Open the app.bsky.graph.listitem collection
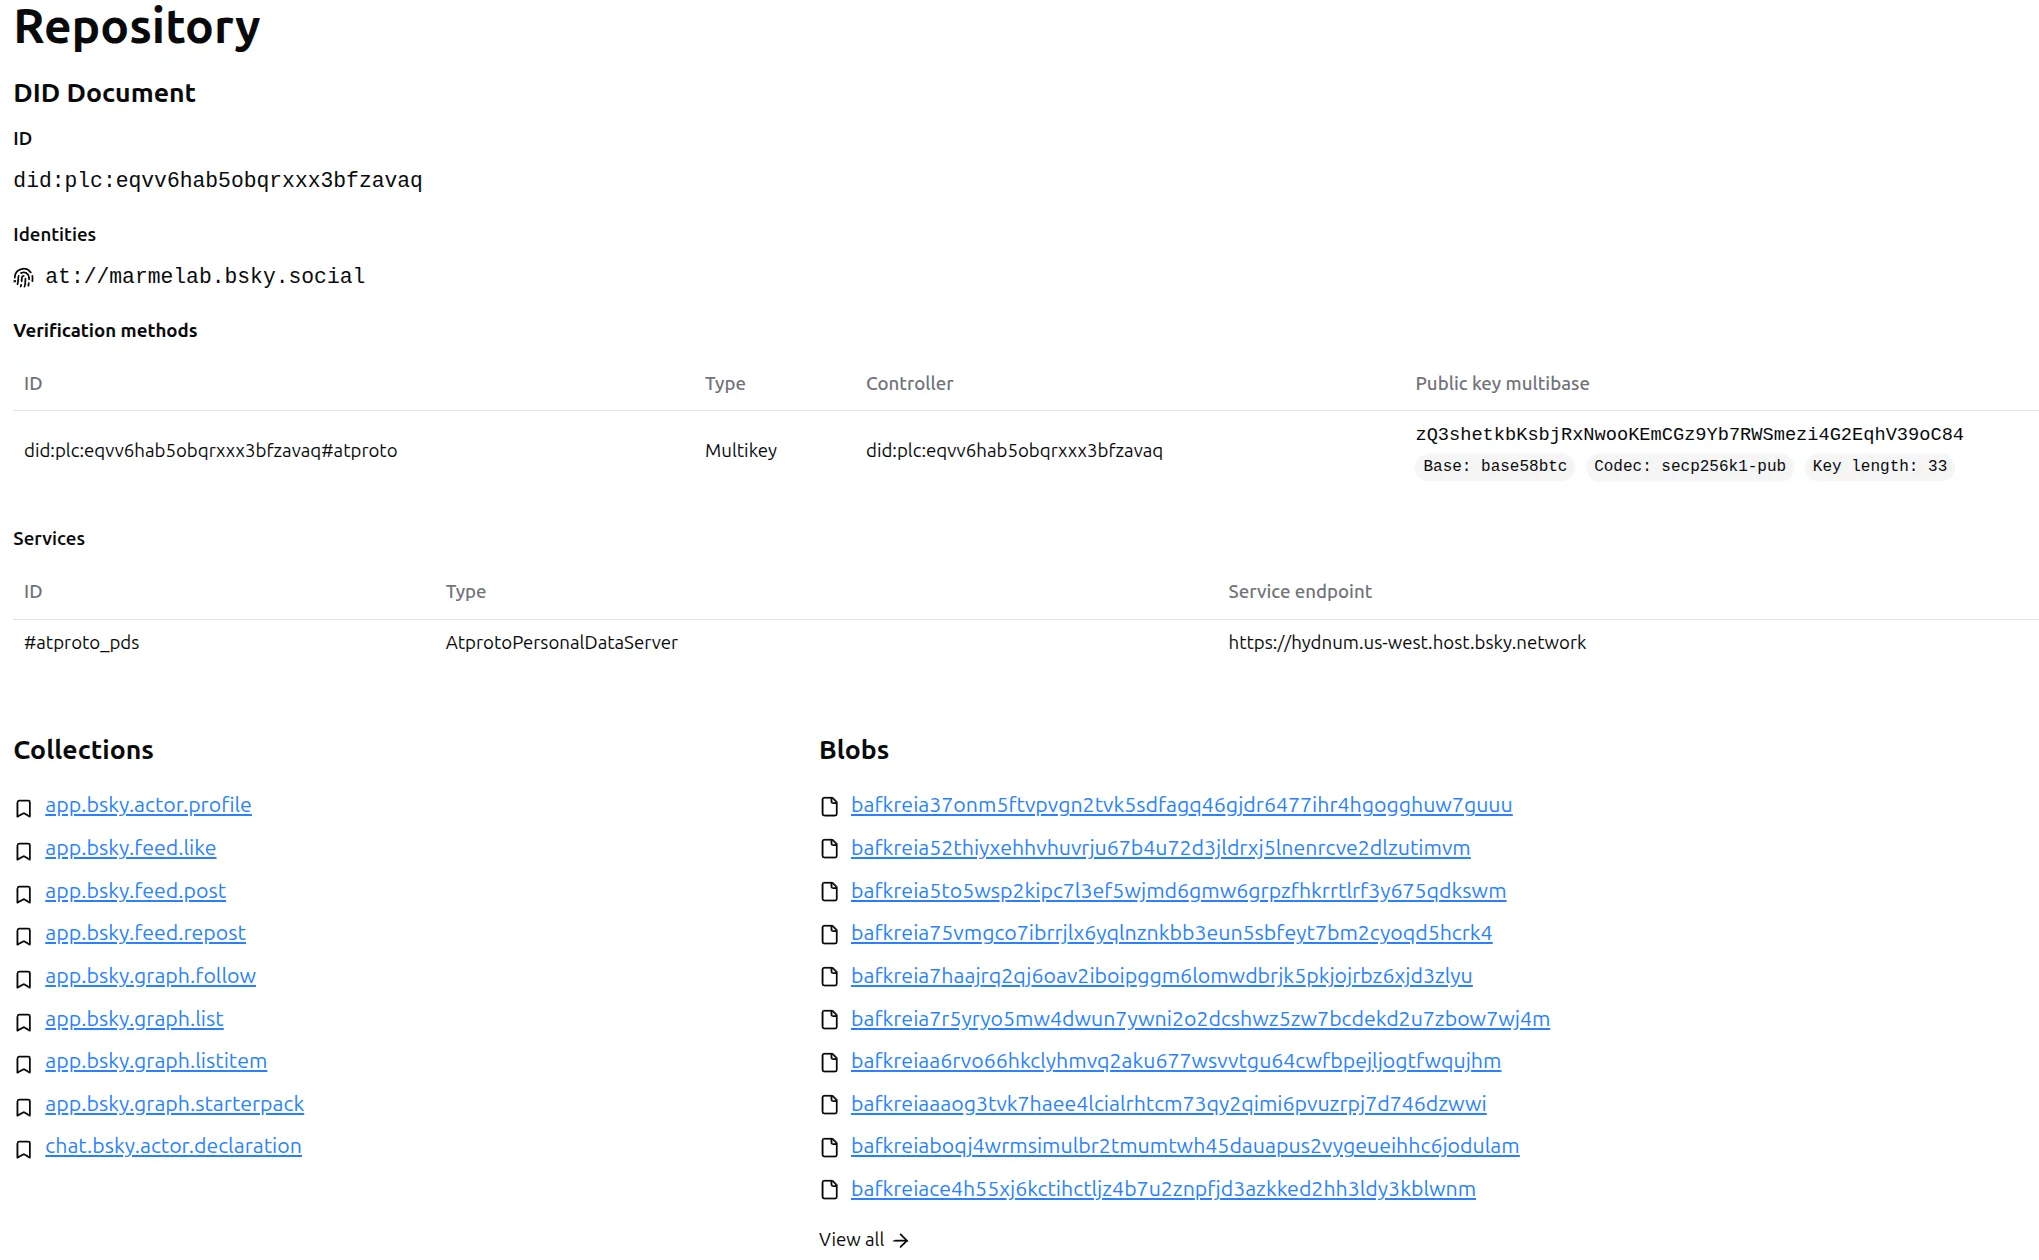This screenshot has height=1260, width=2039. [x=155, y=1062]
